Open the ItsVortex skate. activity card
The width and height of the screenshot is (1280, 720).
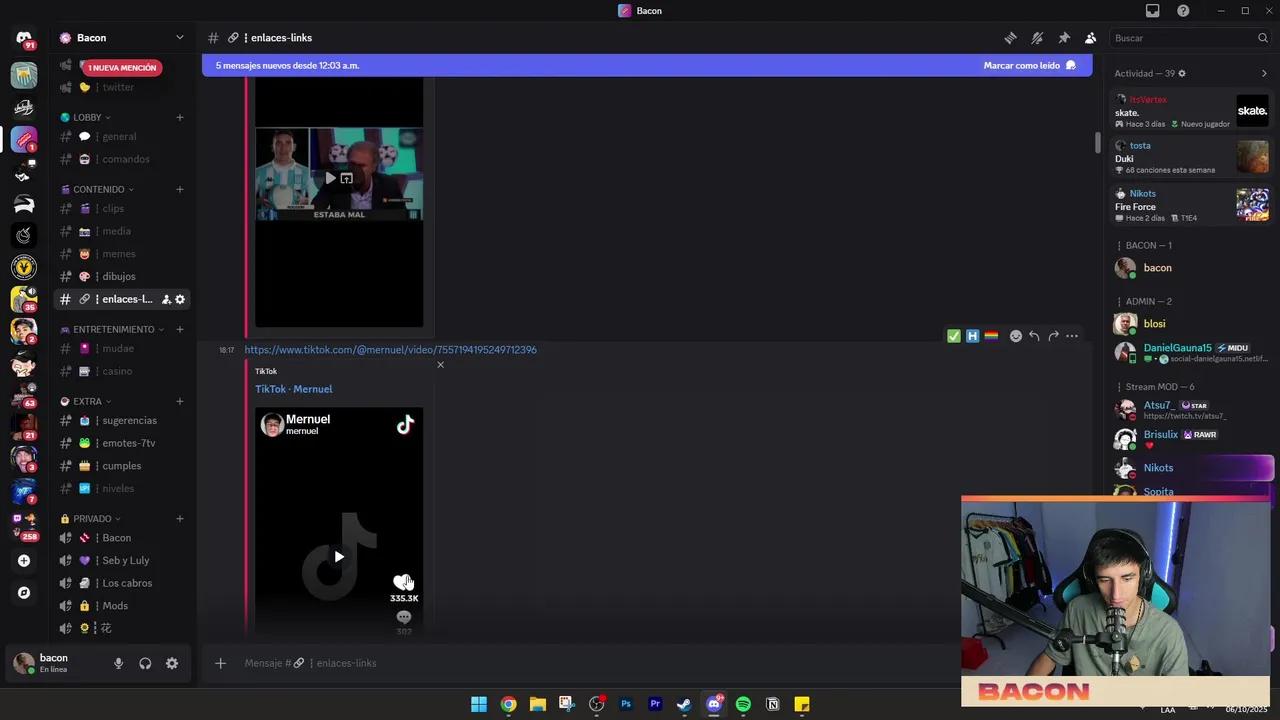coord(1191,112)
